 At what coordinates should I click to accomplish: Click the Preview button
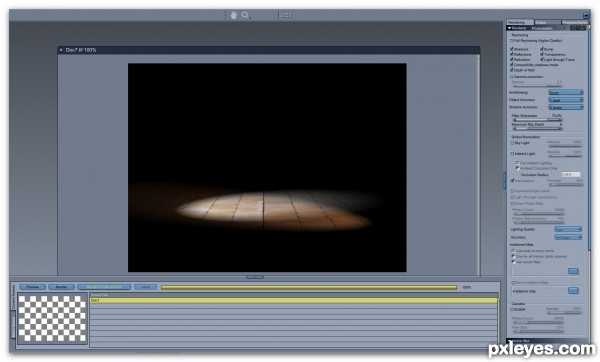tap(33, 287)
